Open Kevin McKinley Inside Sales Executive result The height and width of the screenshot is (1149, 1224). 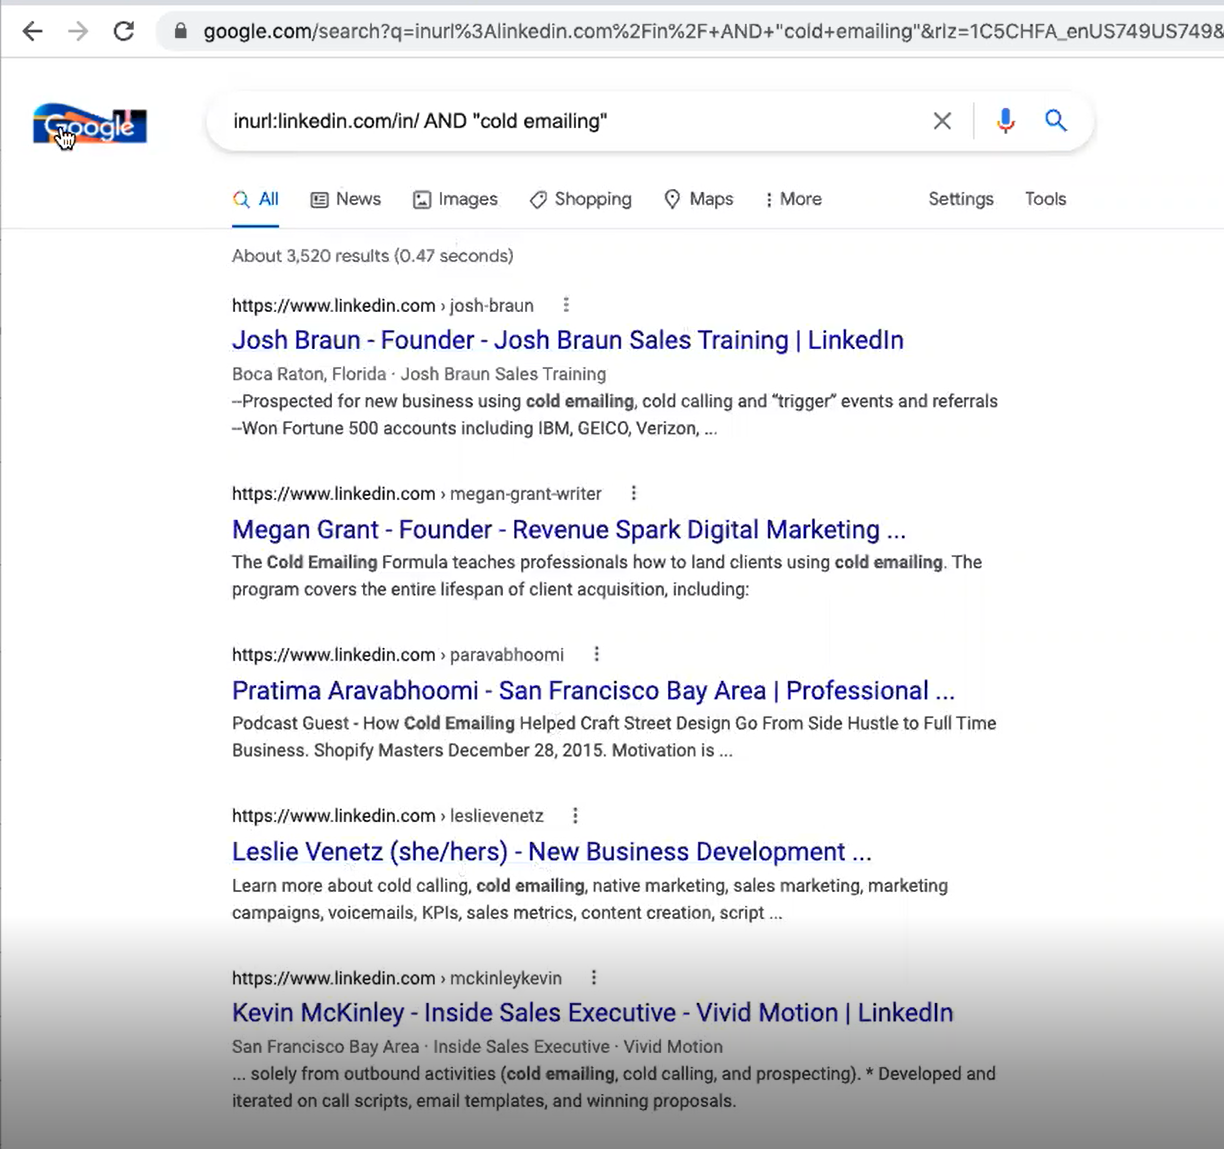coord(593,1013)
